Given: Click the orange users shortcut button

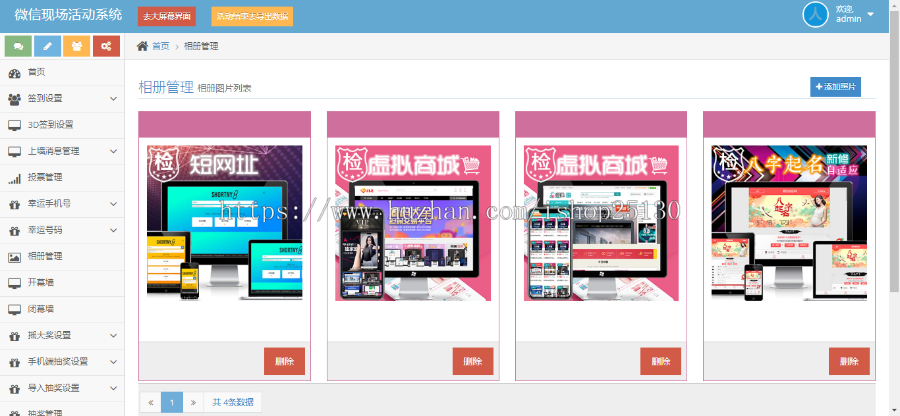Looking at the screenshot, I should pyautogui.click(x=77, y=46).
